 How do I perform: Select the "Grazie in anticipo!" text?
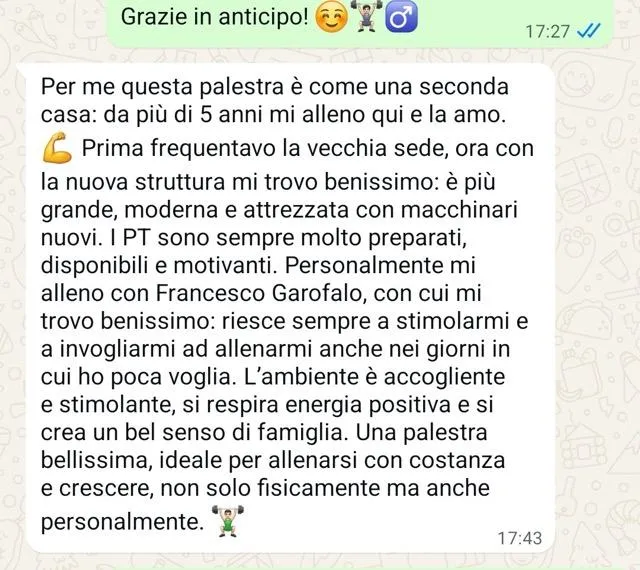point(215,17)
